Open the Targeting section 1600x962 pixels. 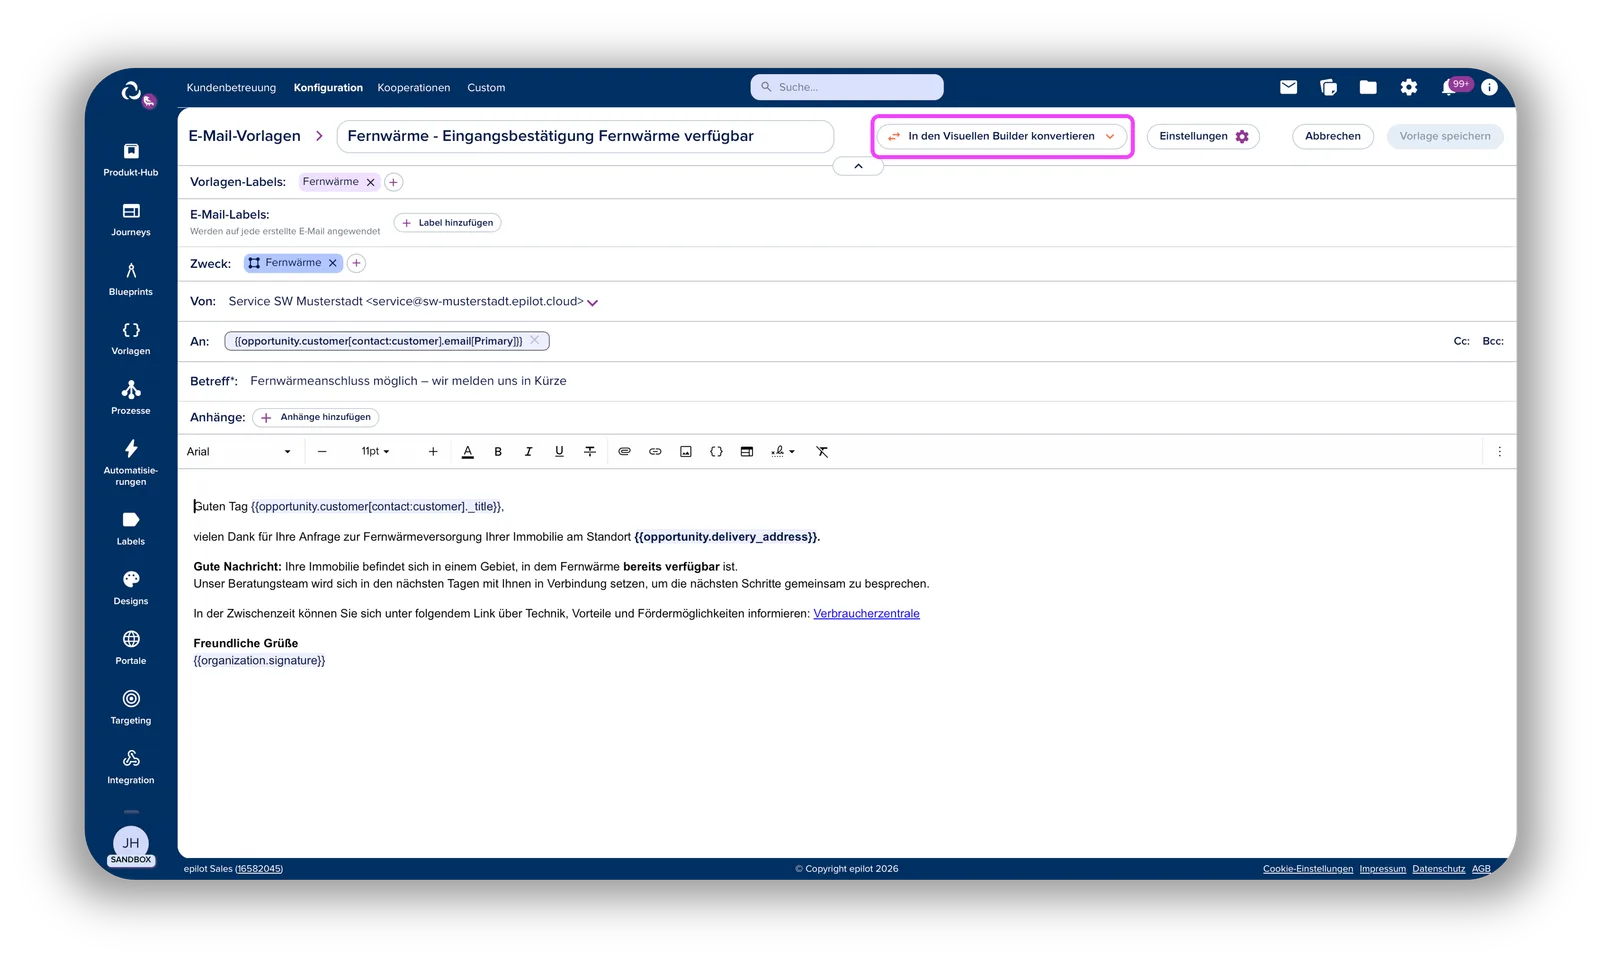[131, 707]
